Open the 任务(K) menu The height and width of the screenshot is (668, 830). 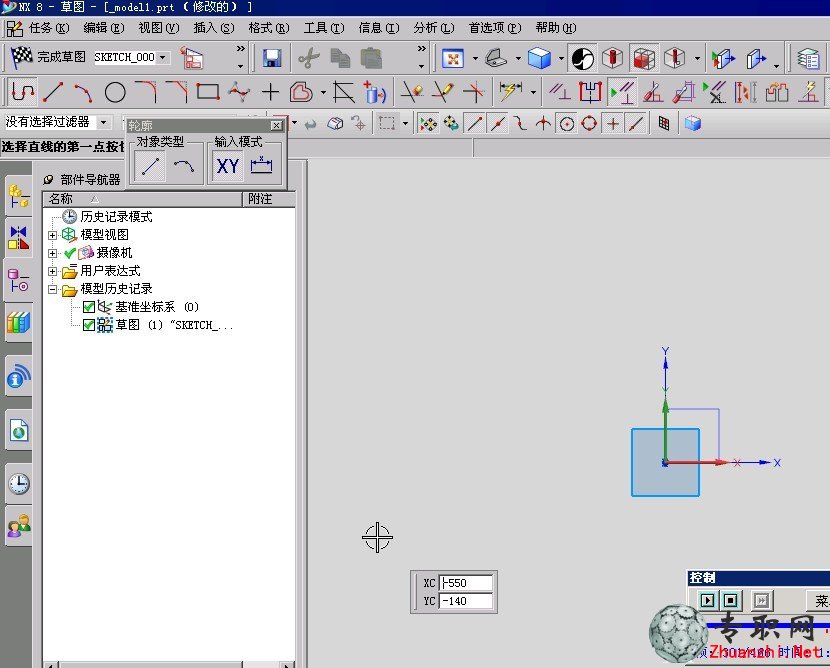(49, 28)
